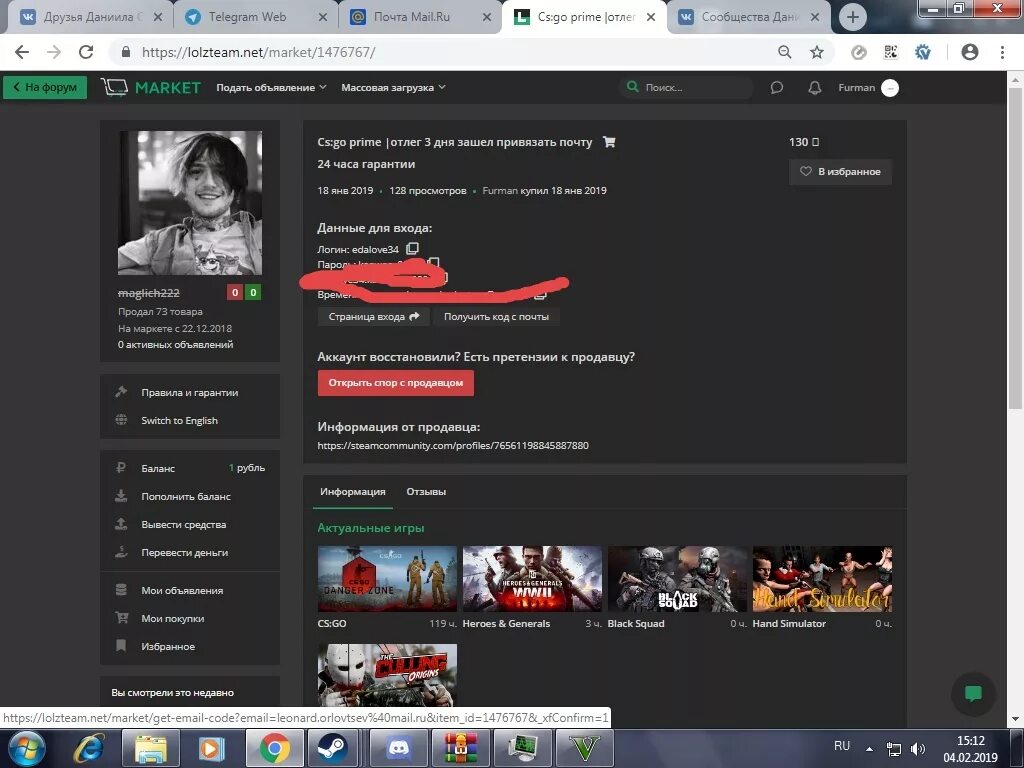Open the notifications bell icon
This screenshot has width=1024, height=768.
(x=814, y=88)
